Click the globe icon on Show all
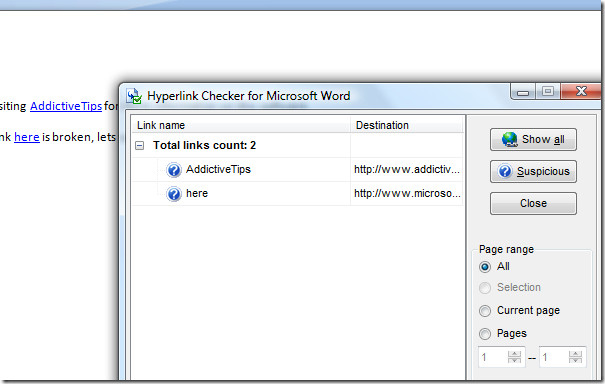This screenshot has height=384, width=605. coord(510,139)
